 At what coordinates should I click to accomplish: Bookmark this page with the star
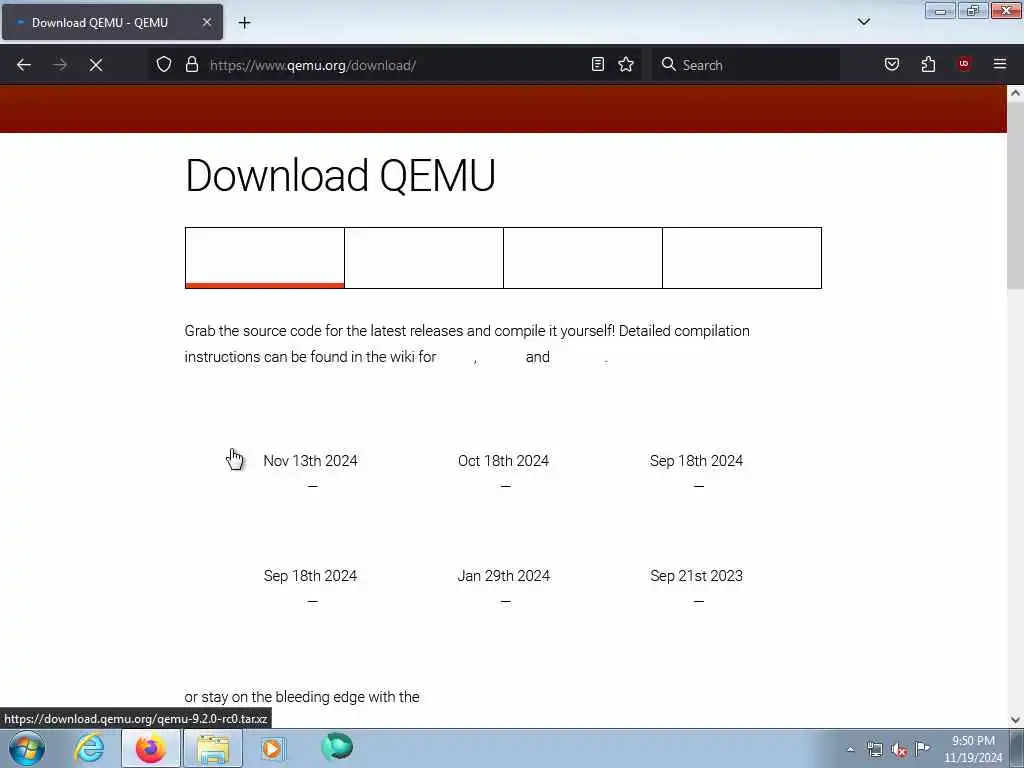(626, 64)
